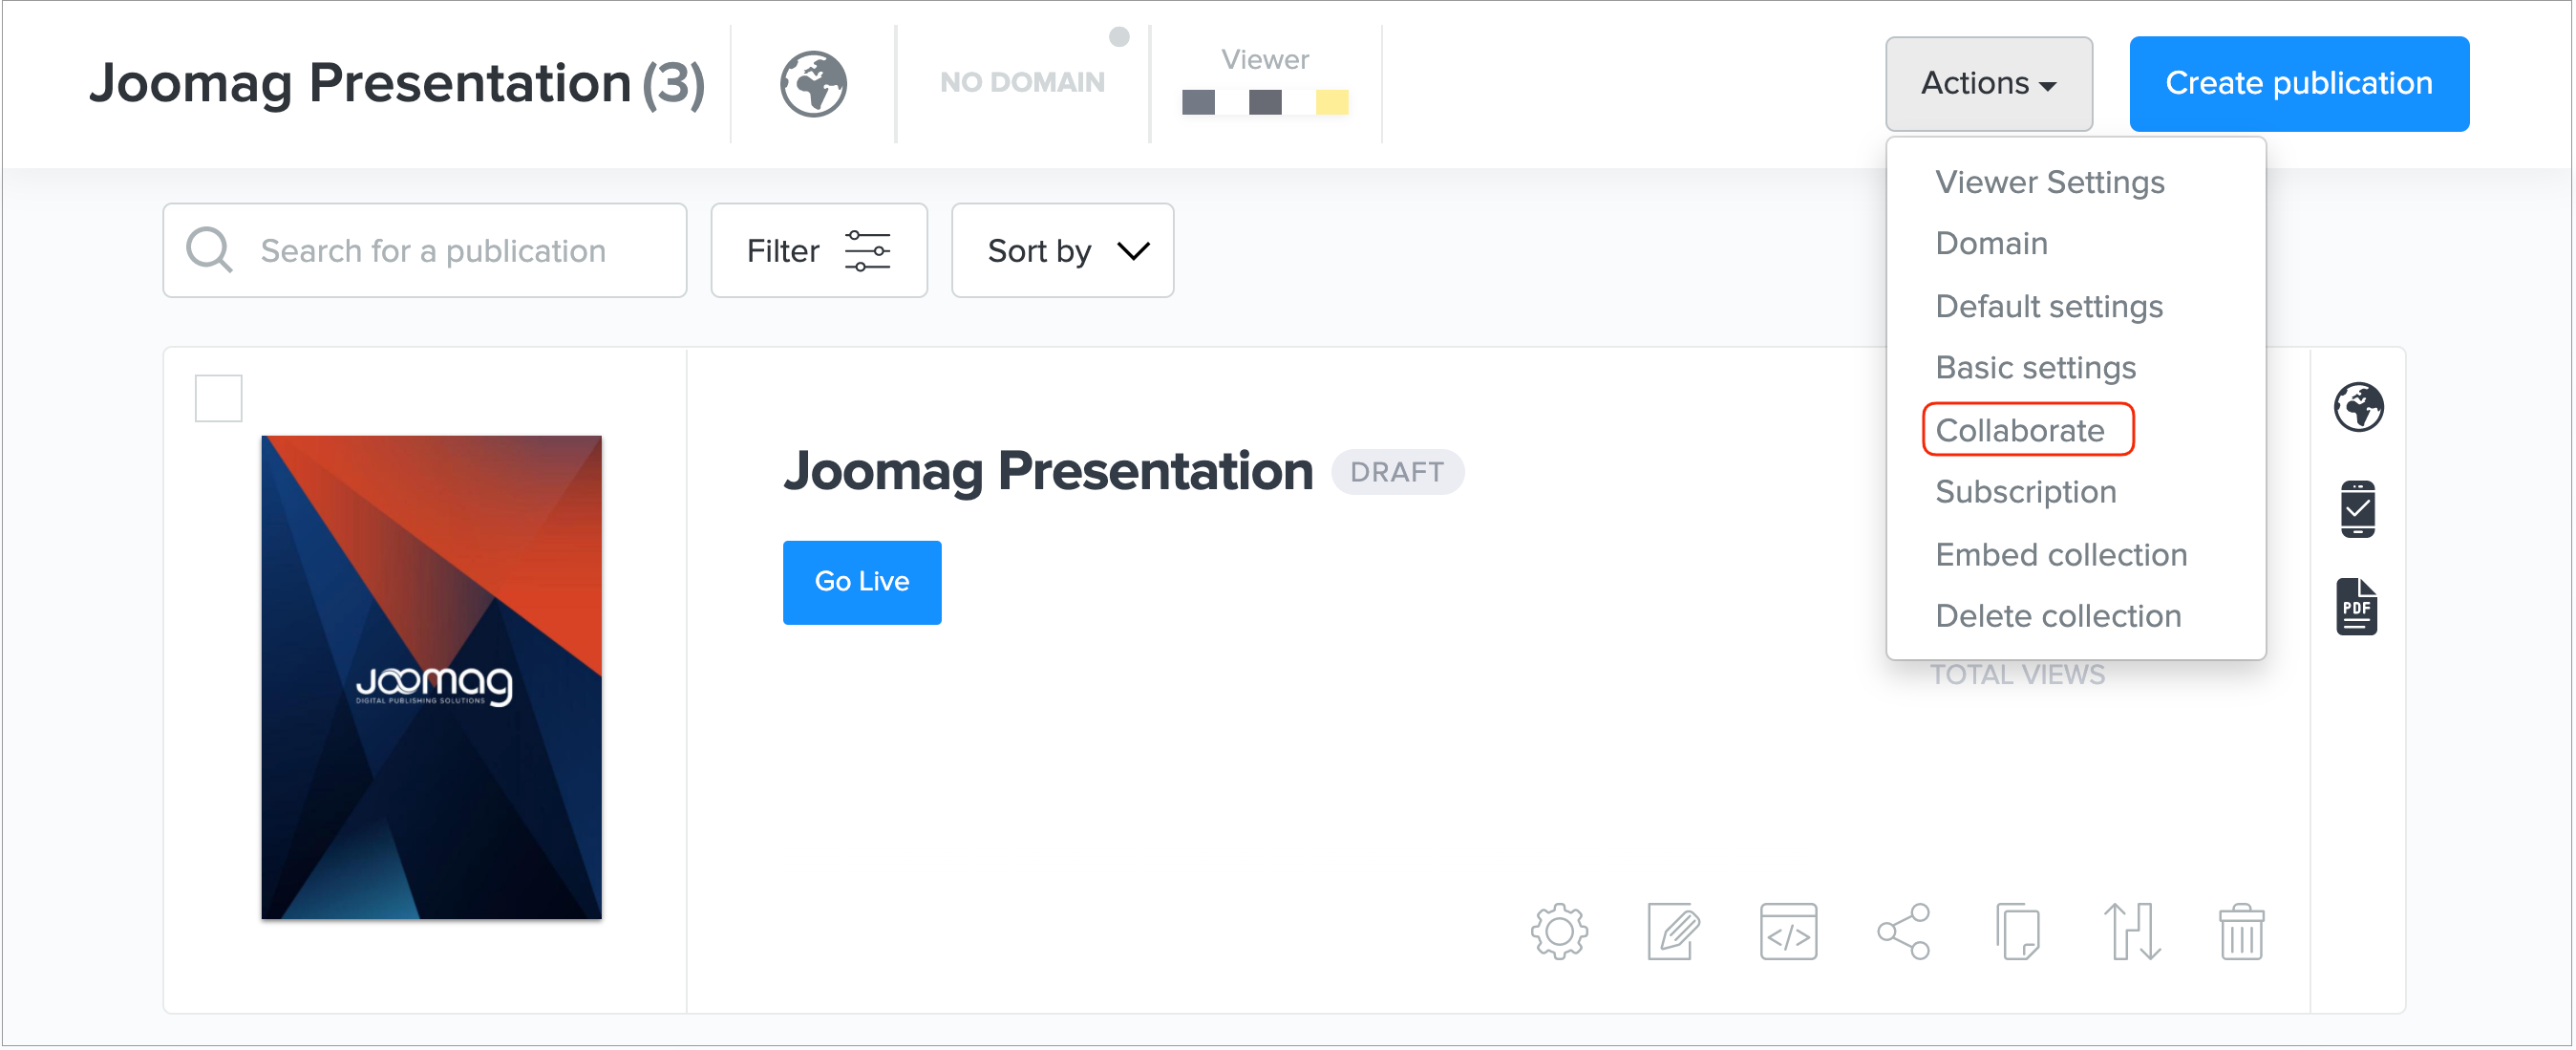The height and width of the screenshot is (1050, 2576).
Task: Click the embed code icon
Action: tap(1788, 932)
